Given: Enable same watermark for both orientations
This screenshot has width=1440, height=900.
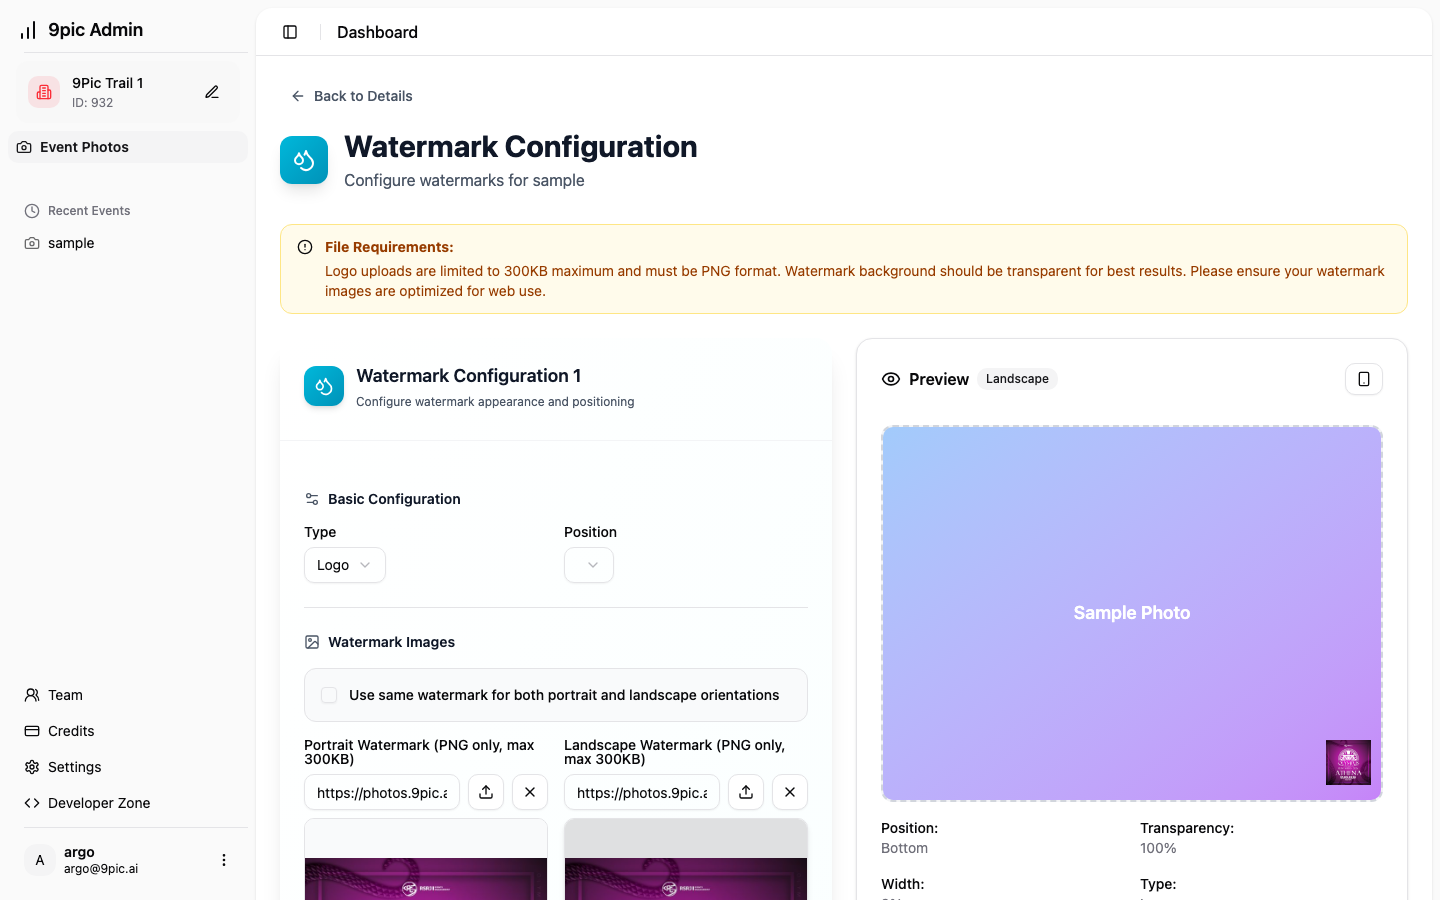Looking at the screenshot, I should [x=329, y=695].
